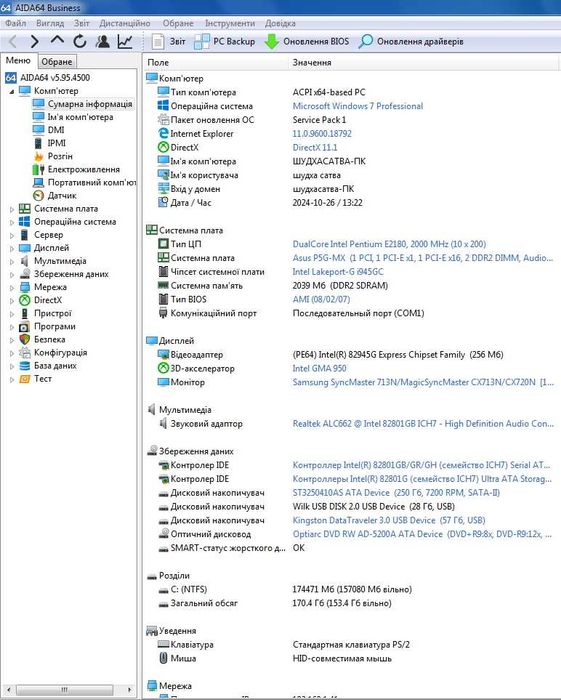Image resolution: width=561 pixels, height=700 pixels.
Task: Open the Intel GMA 950 link
Action: pos(319,368)
